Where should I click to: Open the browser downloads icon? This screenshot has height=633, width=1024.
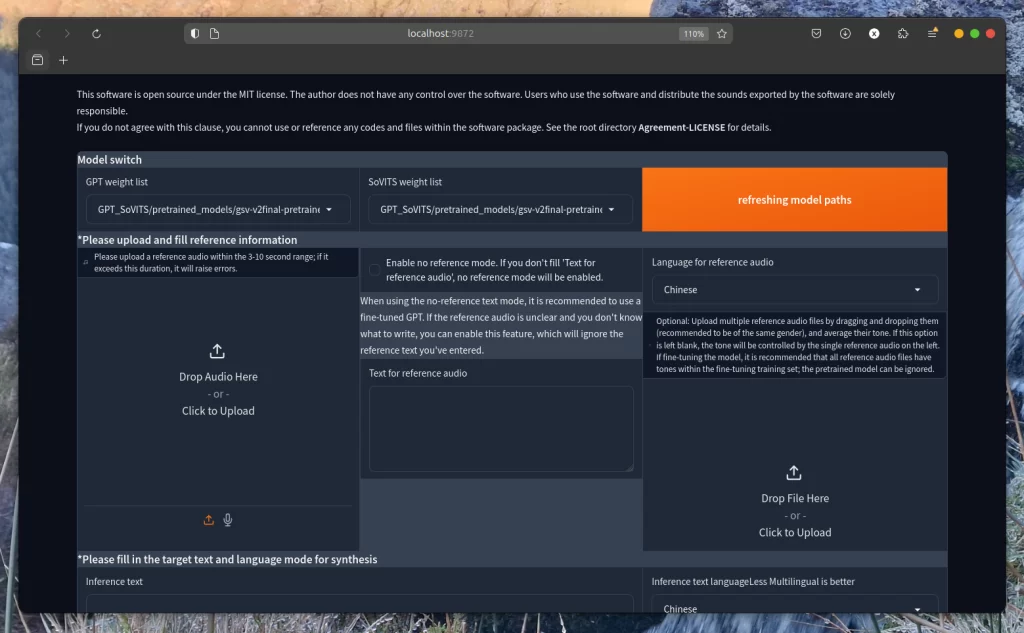click(x=845, y=34)
